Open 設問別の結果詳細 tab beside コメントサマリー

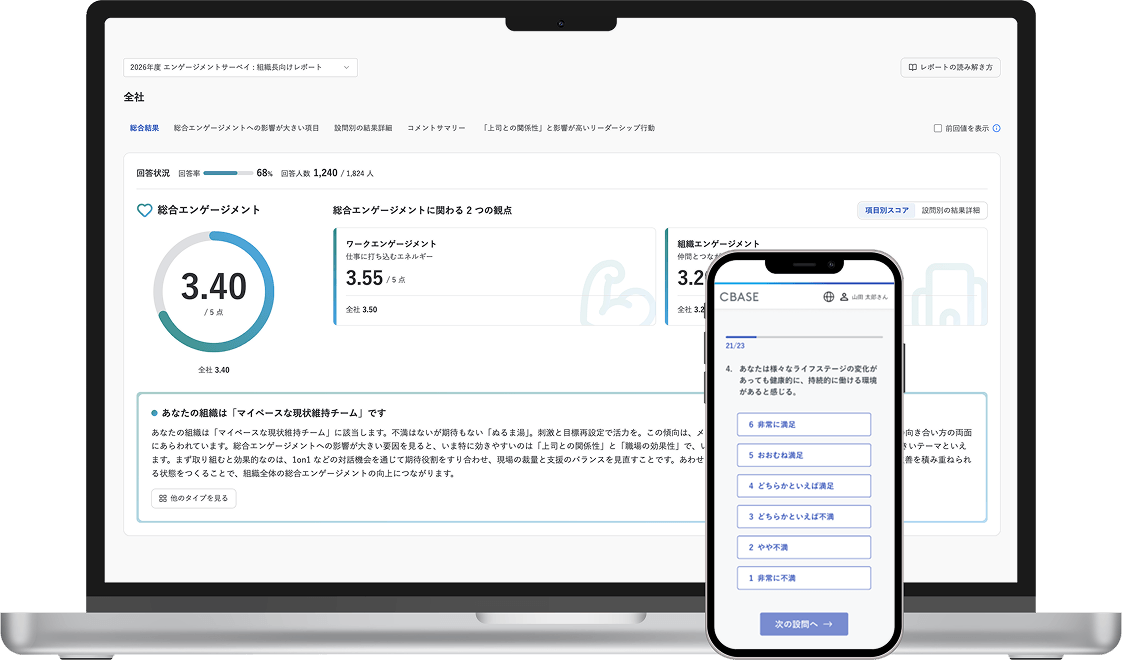363,128
